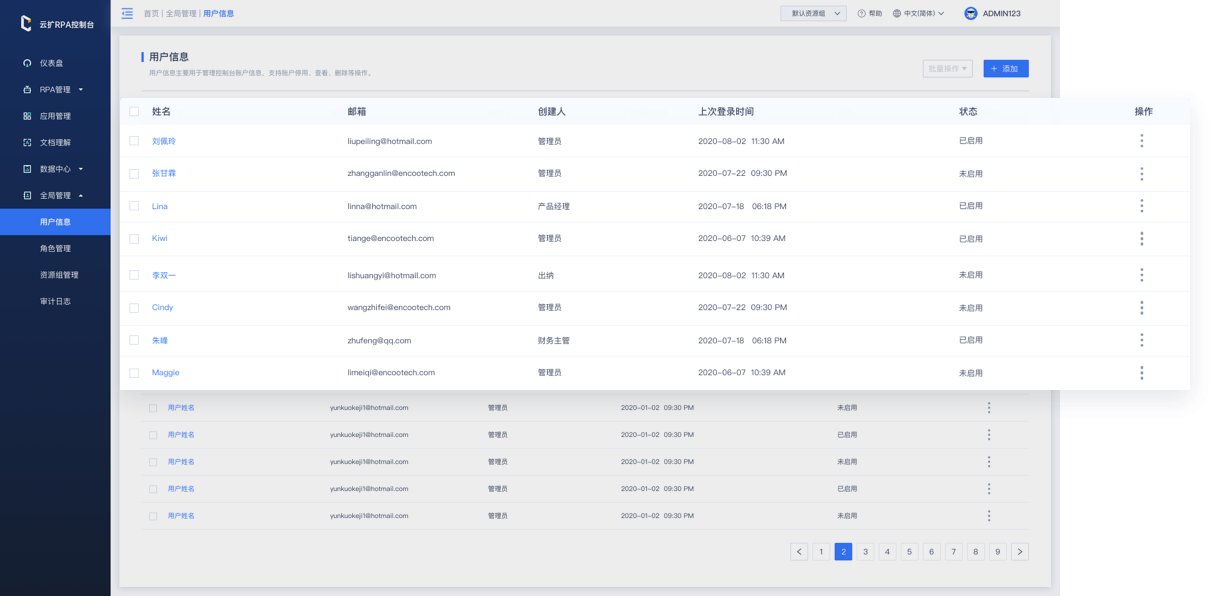Open the actions menu for 刘佩玲
Viewport: 1214px width, 596px height.
1141,141
